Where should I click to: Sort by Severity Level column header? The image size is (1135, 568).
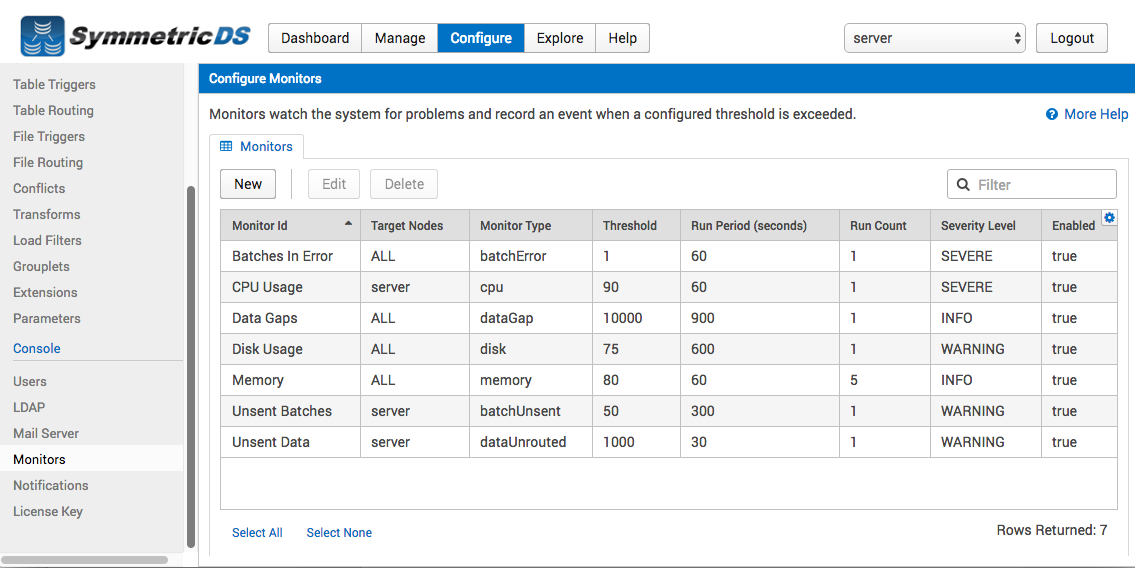978,226
